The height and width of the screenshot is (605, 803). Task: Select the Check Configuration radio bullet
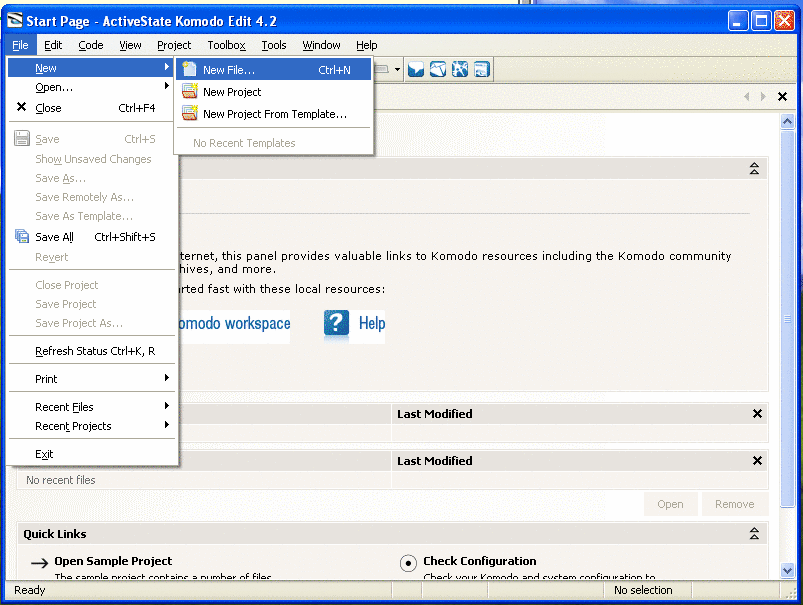(x=408, y=563)
